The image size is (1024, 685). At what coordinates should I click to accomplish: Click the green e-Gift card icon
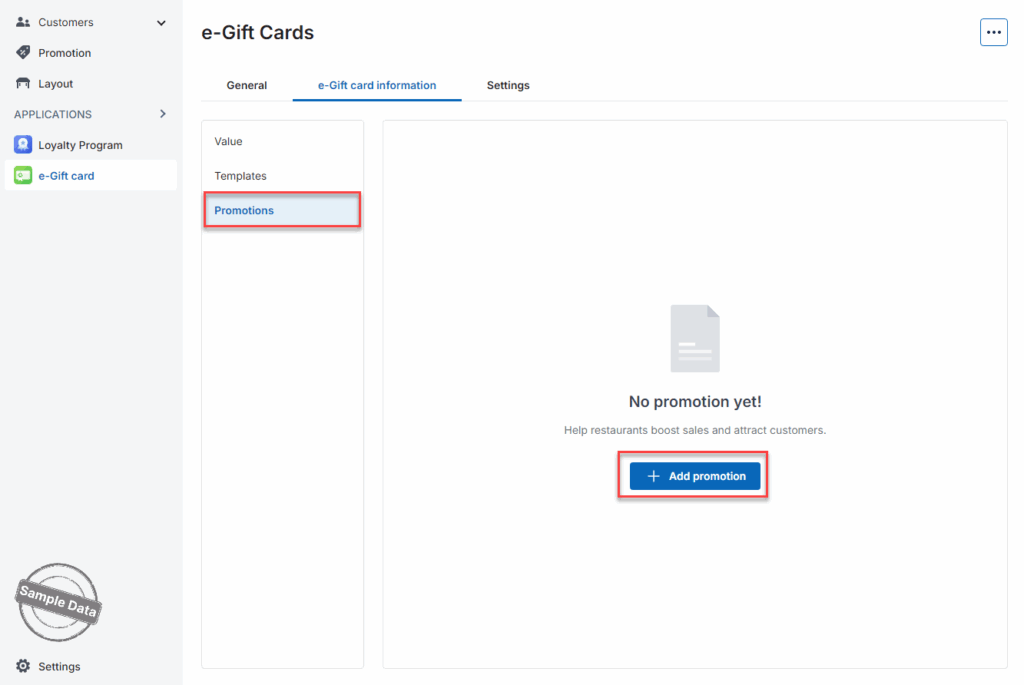pyautogui.click(x=23, y=176)
